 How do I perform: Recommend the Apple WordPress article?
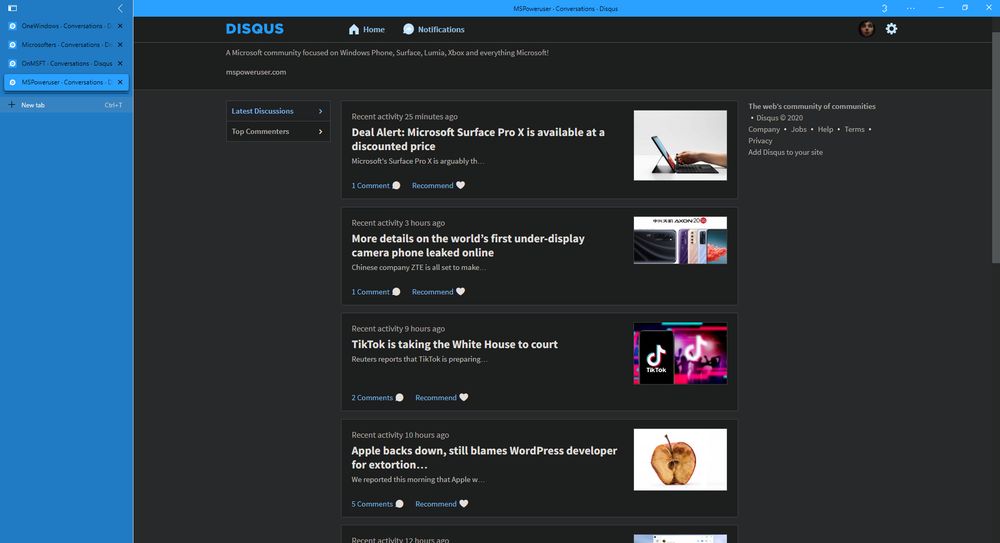(x=435, y=504)
